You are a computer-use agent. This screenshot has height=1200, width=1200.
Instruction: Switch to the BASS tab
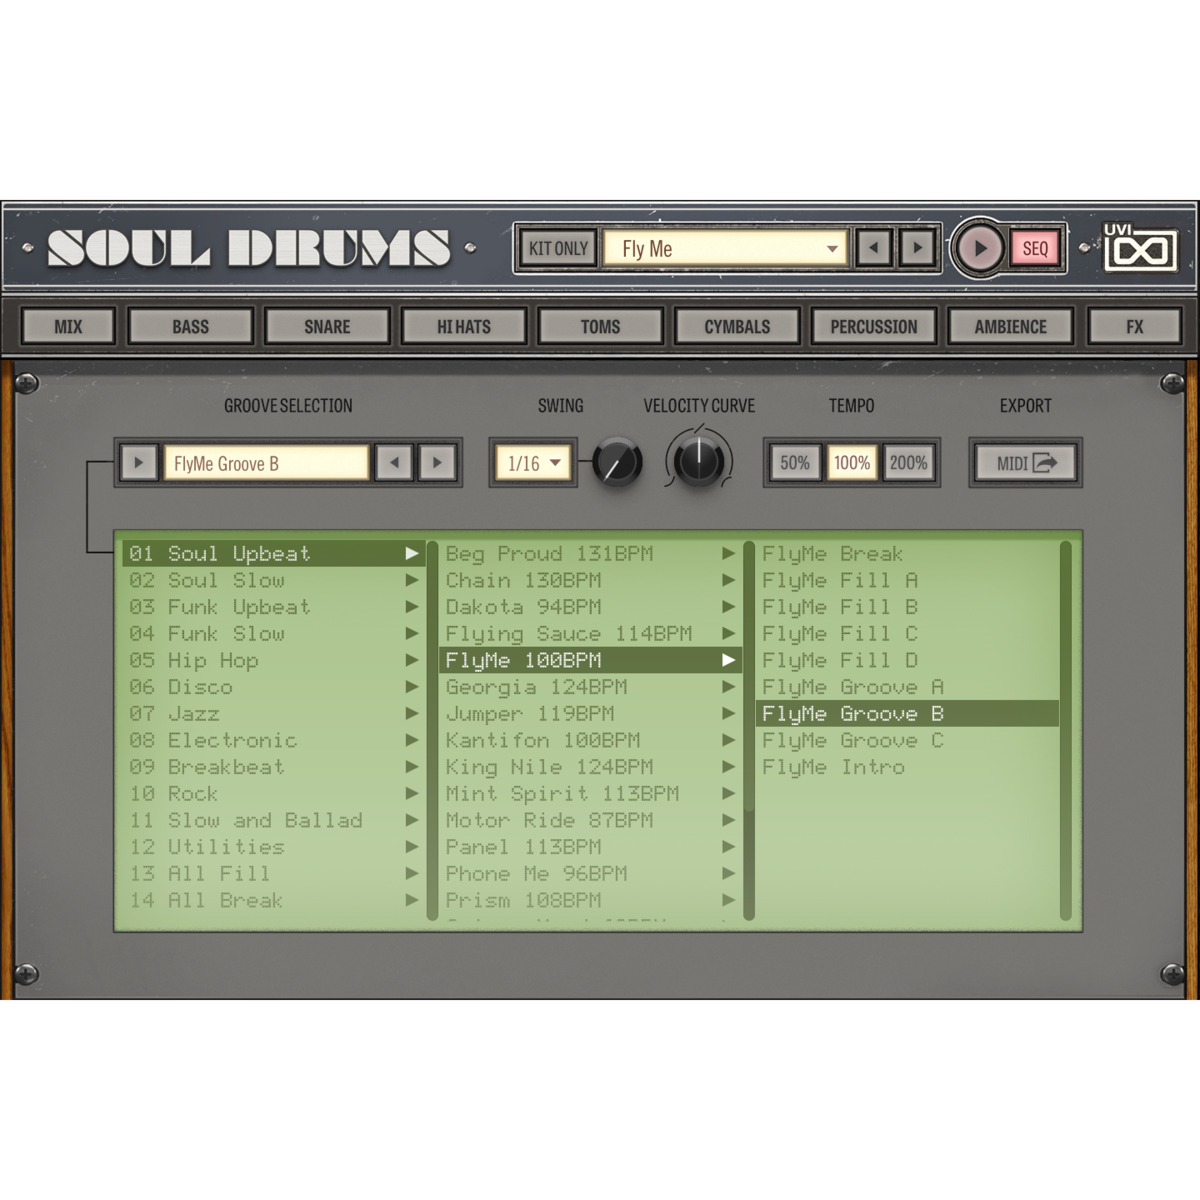190,326
